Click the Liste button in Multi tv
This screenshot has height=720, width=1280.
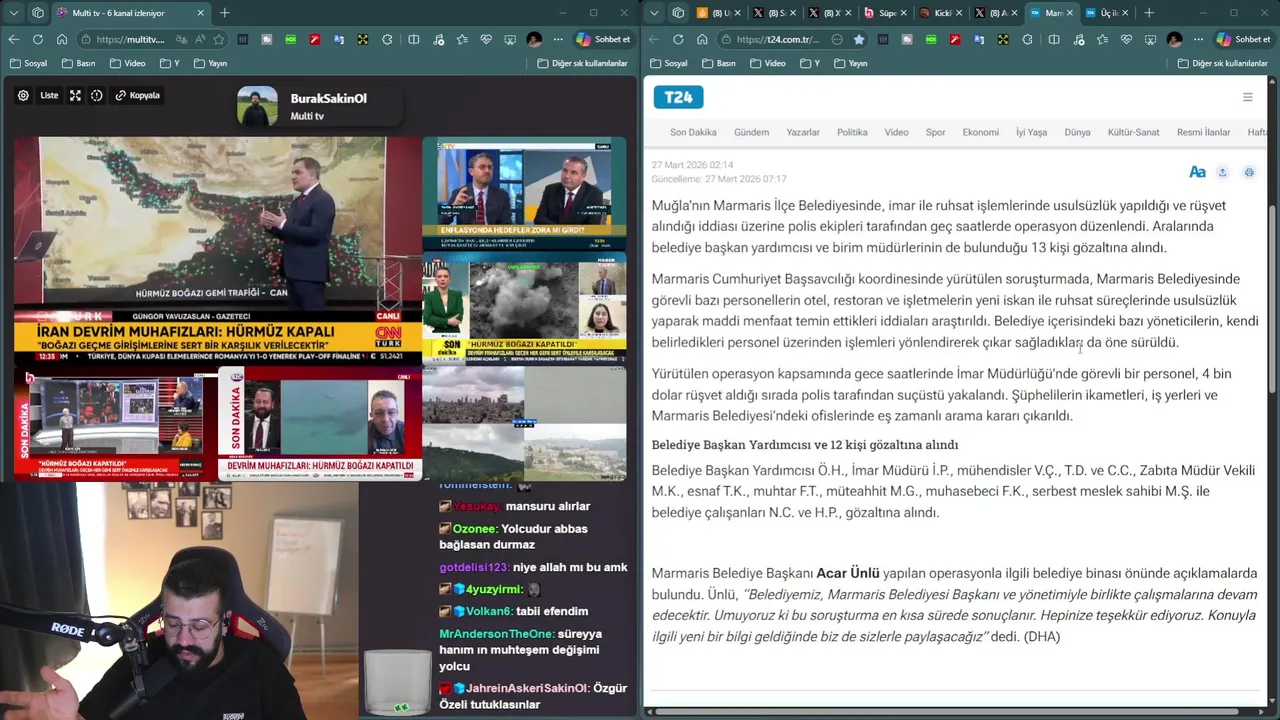49,96
